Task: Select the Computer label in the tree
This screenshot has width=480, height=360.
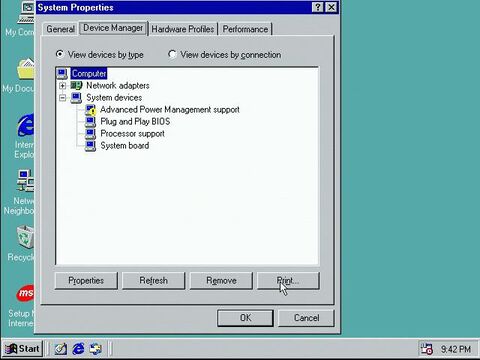Action: coord(89,74)
